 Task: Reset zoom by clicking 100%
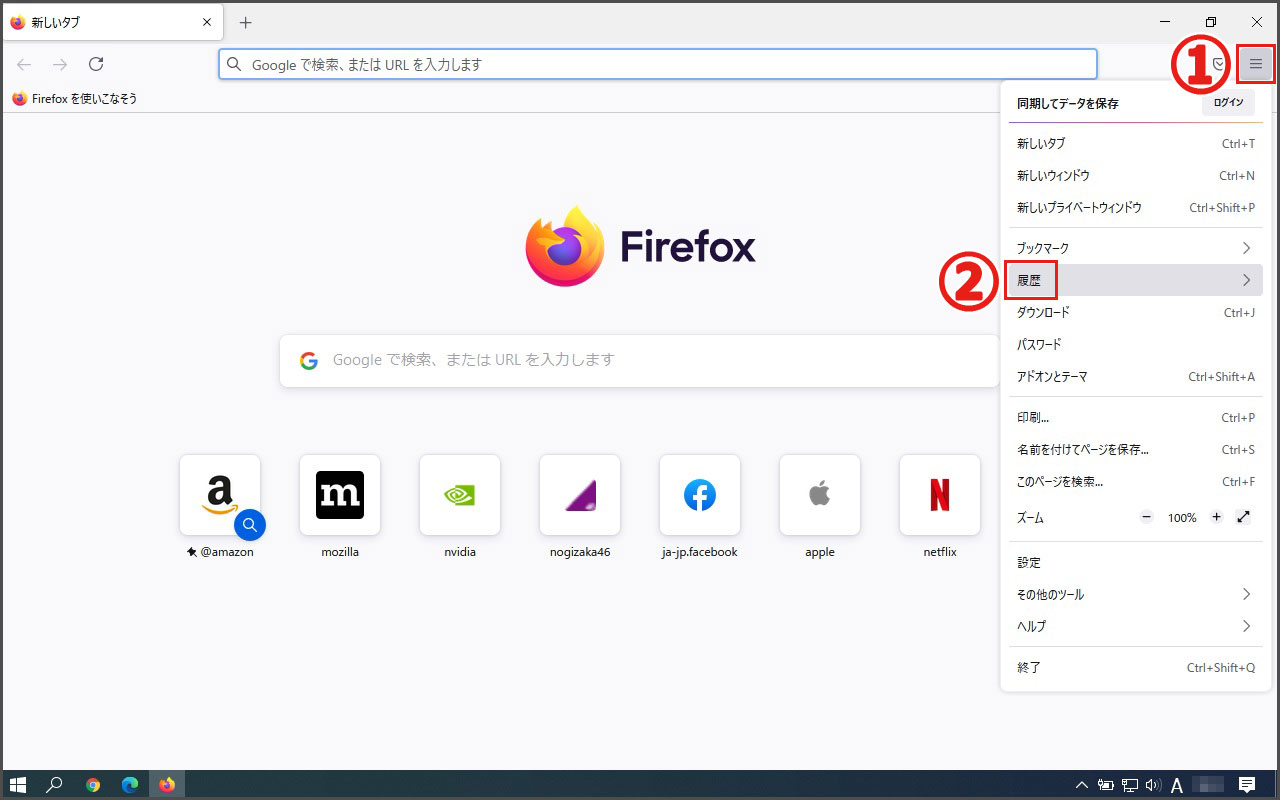[x=1182, y=518]
